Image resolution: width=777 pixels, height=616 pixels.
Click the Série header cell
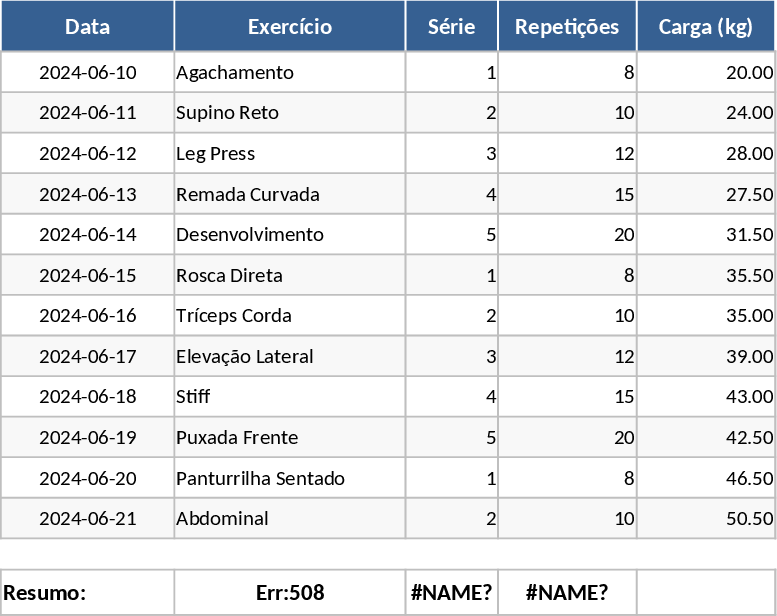point(451,27)
